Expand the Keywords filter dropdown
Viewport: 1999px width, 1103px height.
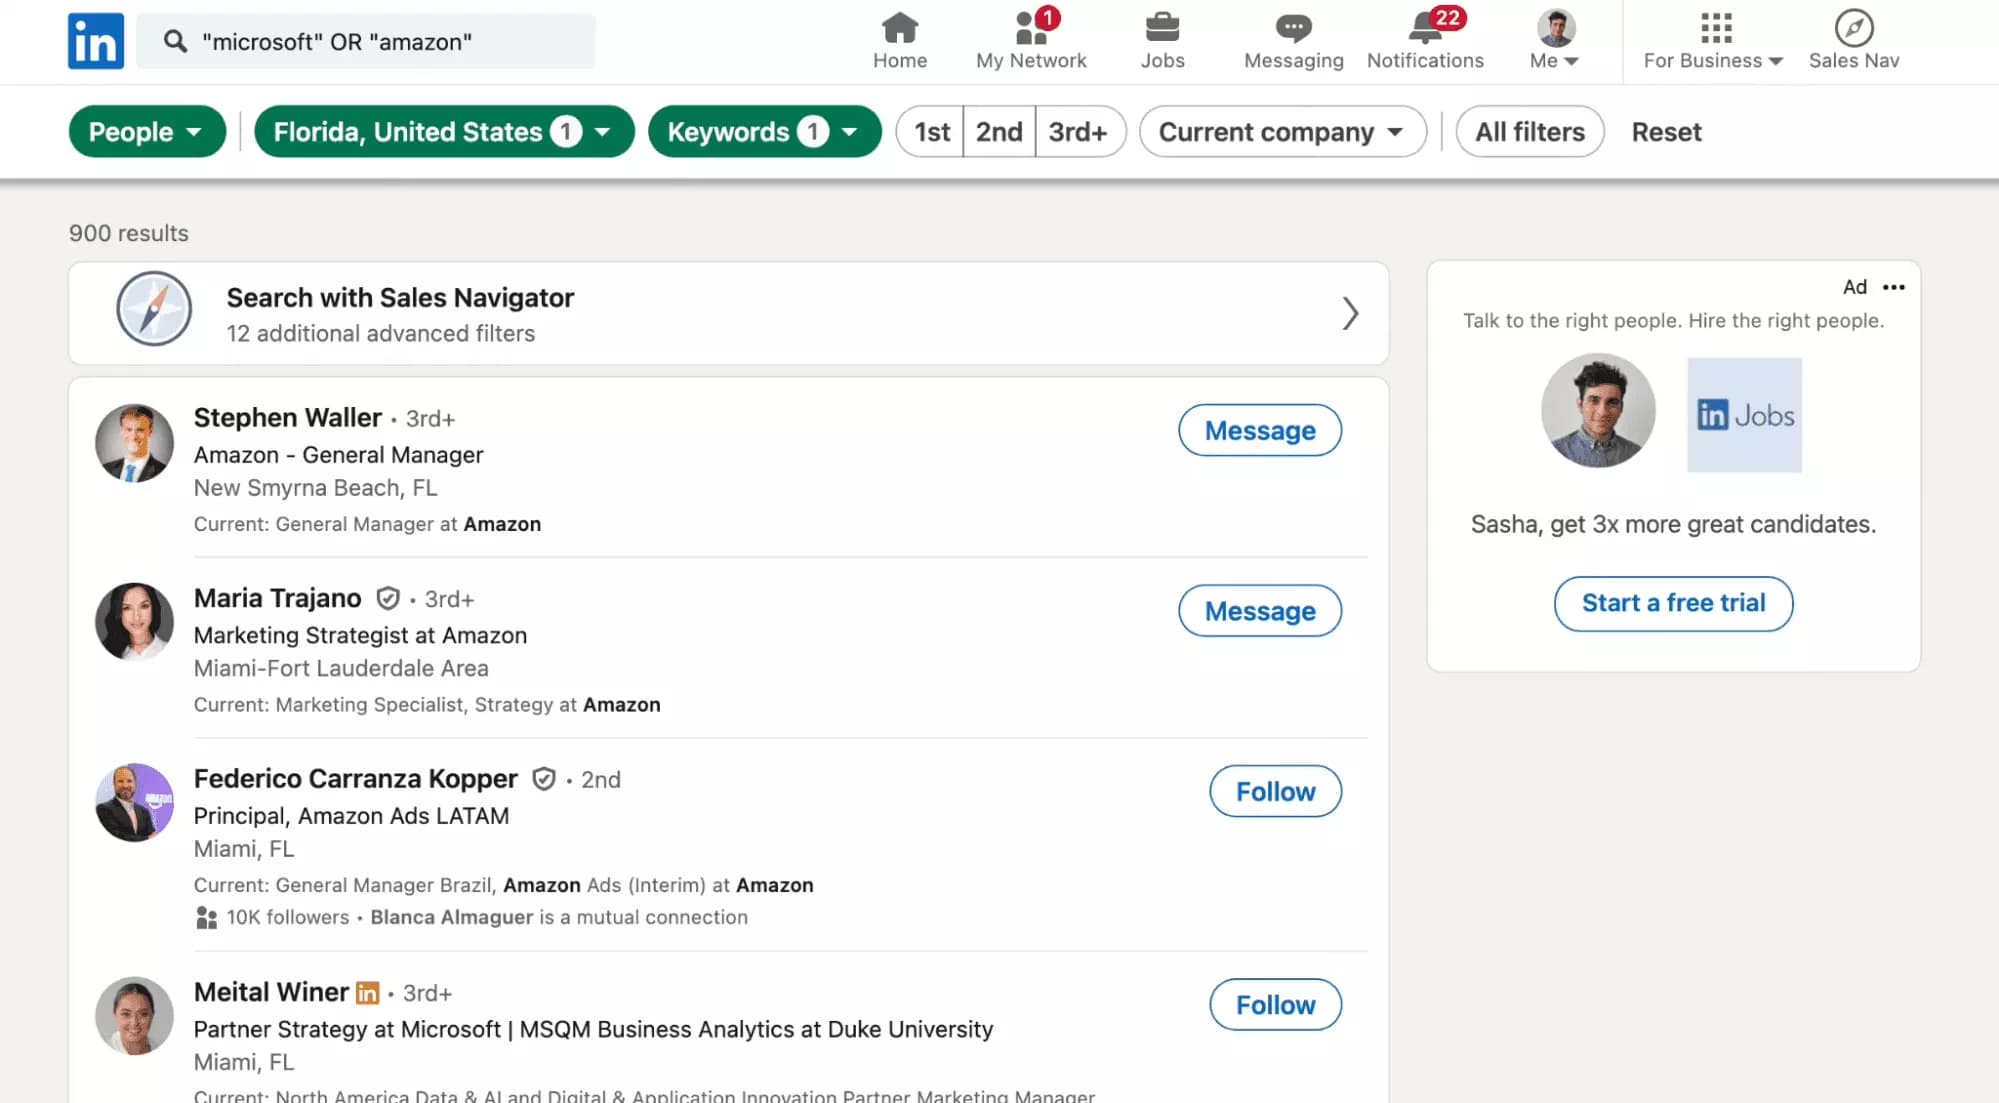pyautogui.click(x=764, y=132)
